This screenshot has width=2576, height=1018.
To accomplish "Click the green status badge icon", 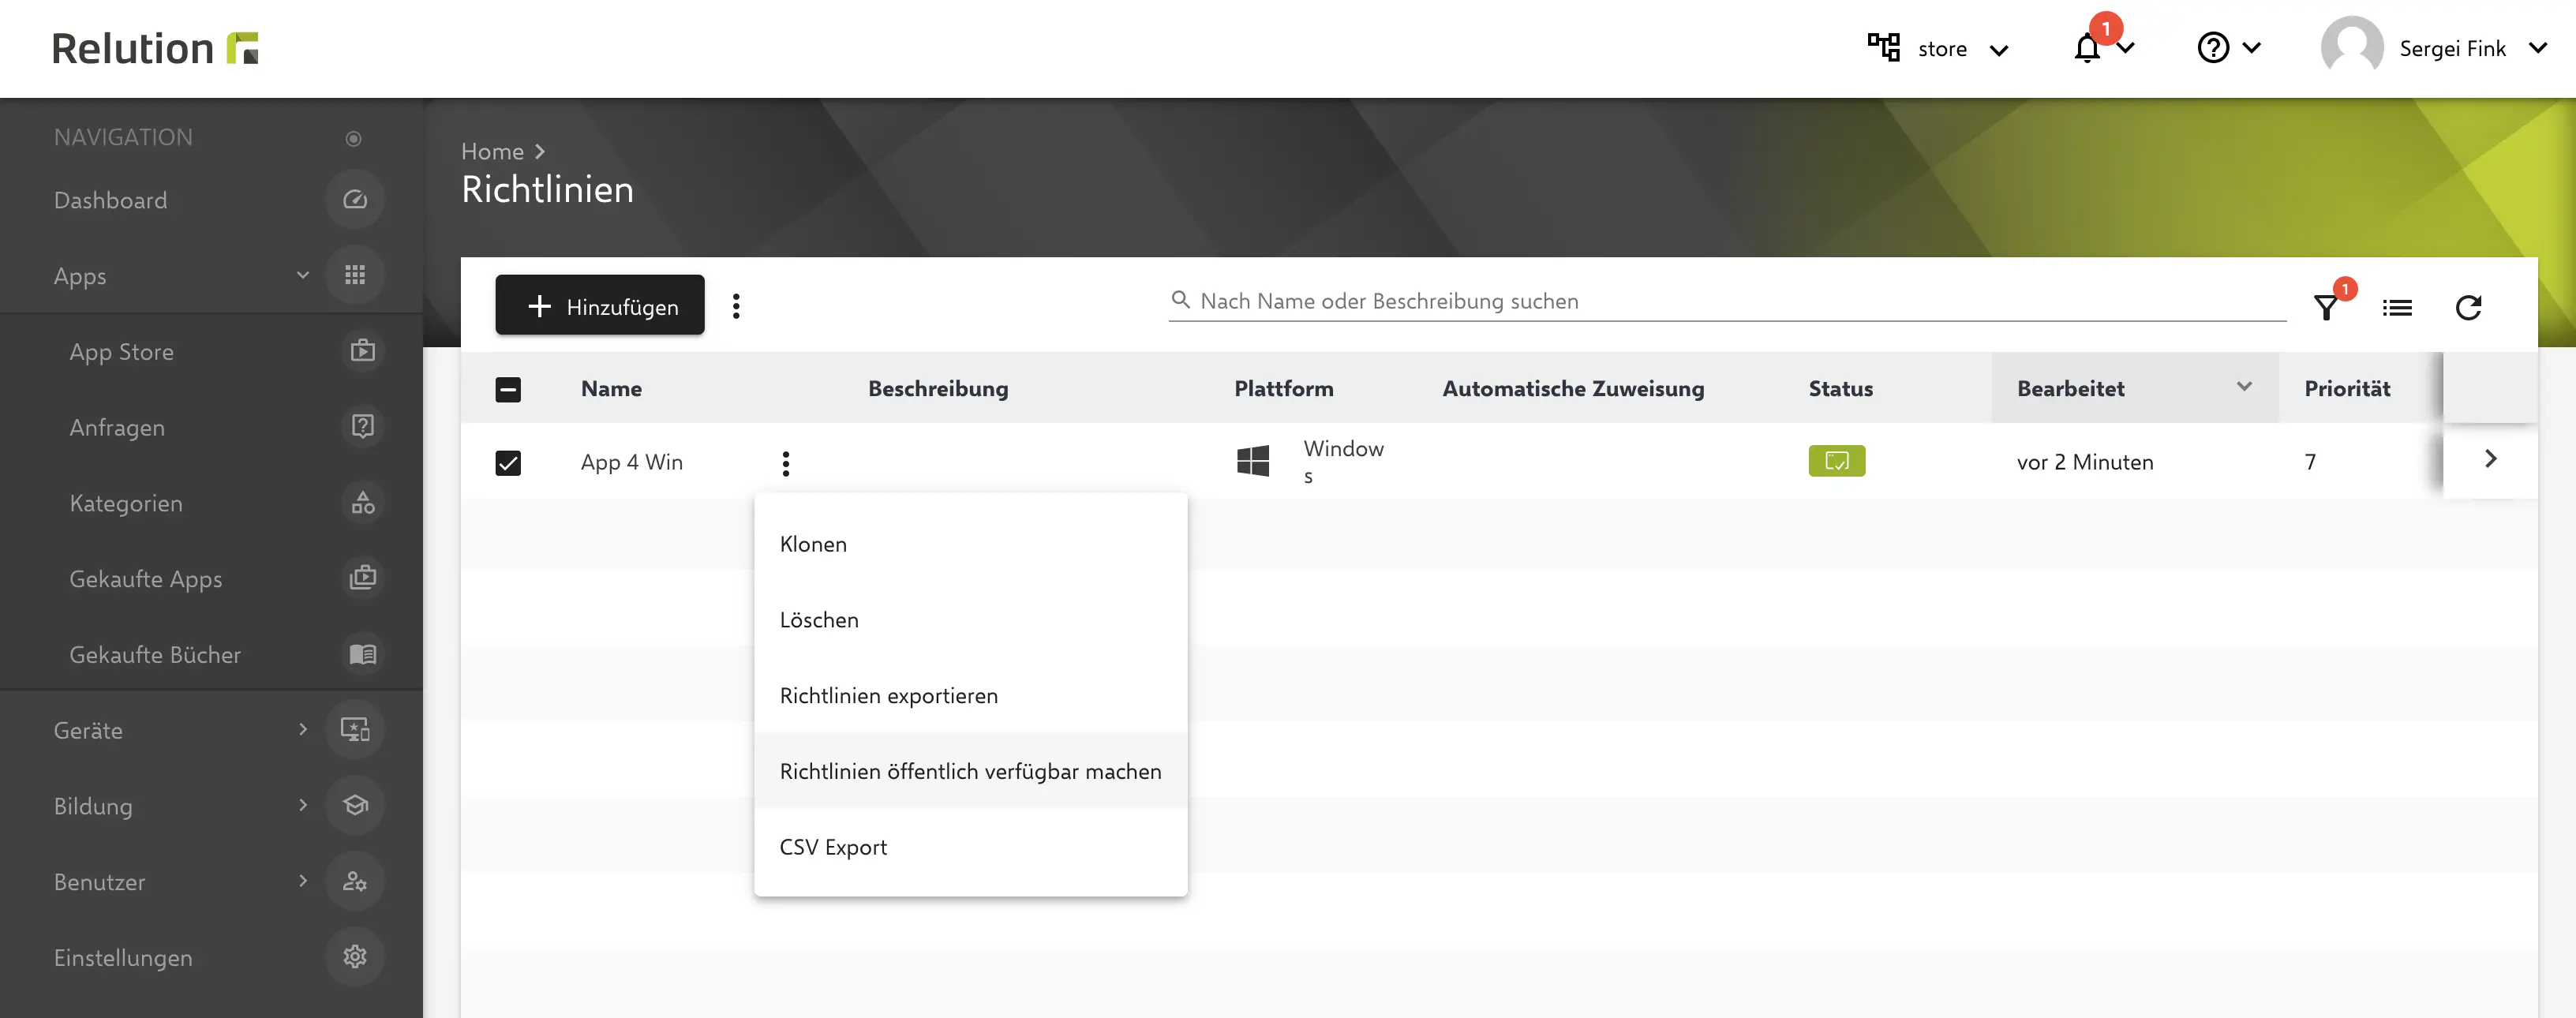I will point(1836,461).
